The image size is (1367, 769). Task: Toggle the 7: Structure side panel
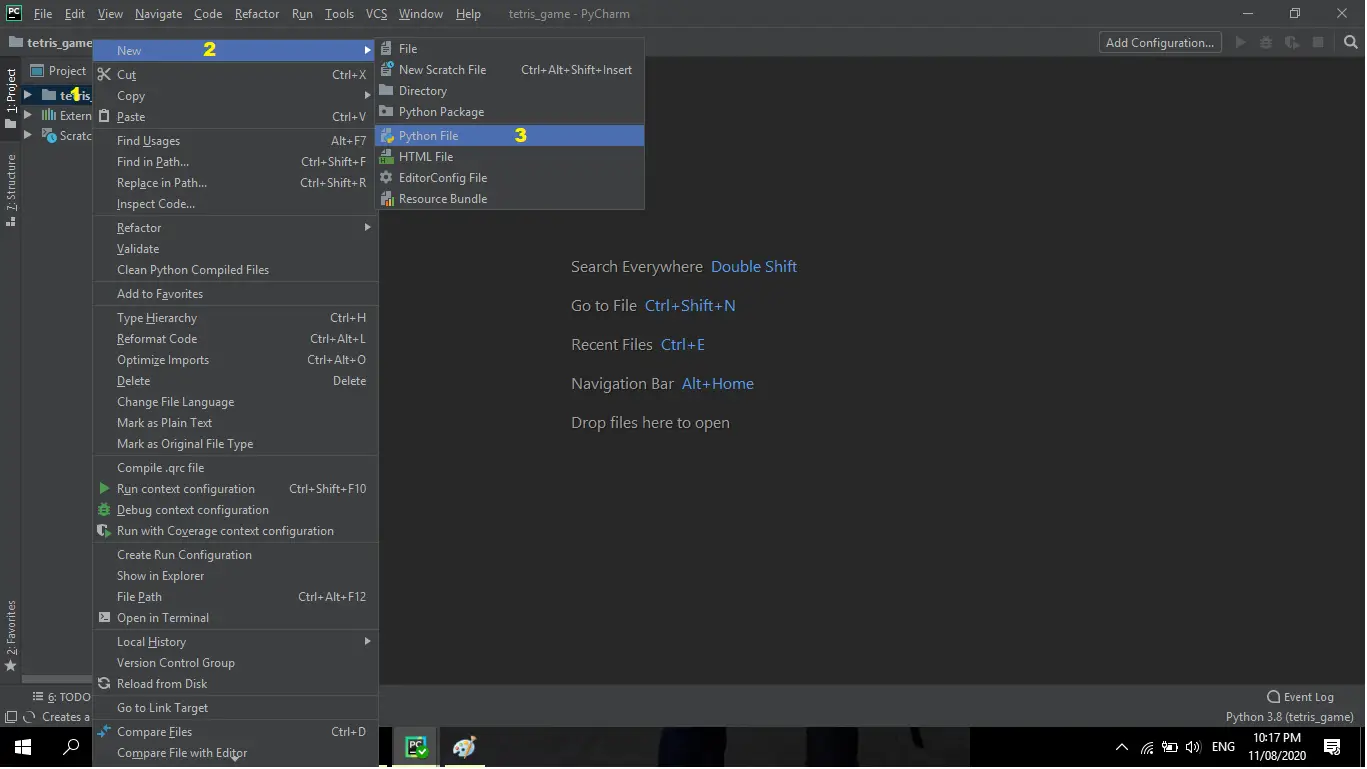point(11,188)
